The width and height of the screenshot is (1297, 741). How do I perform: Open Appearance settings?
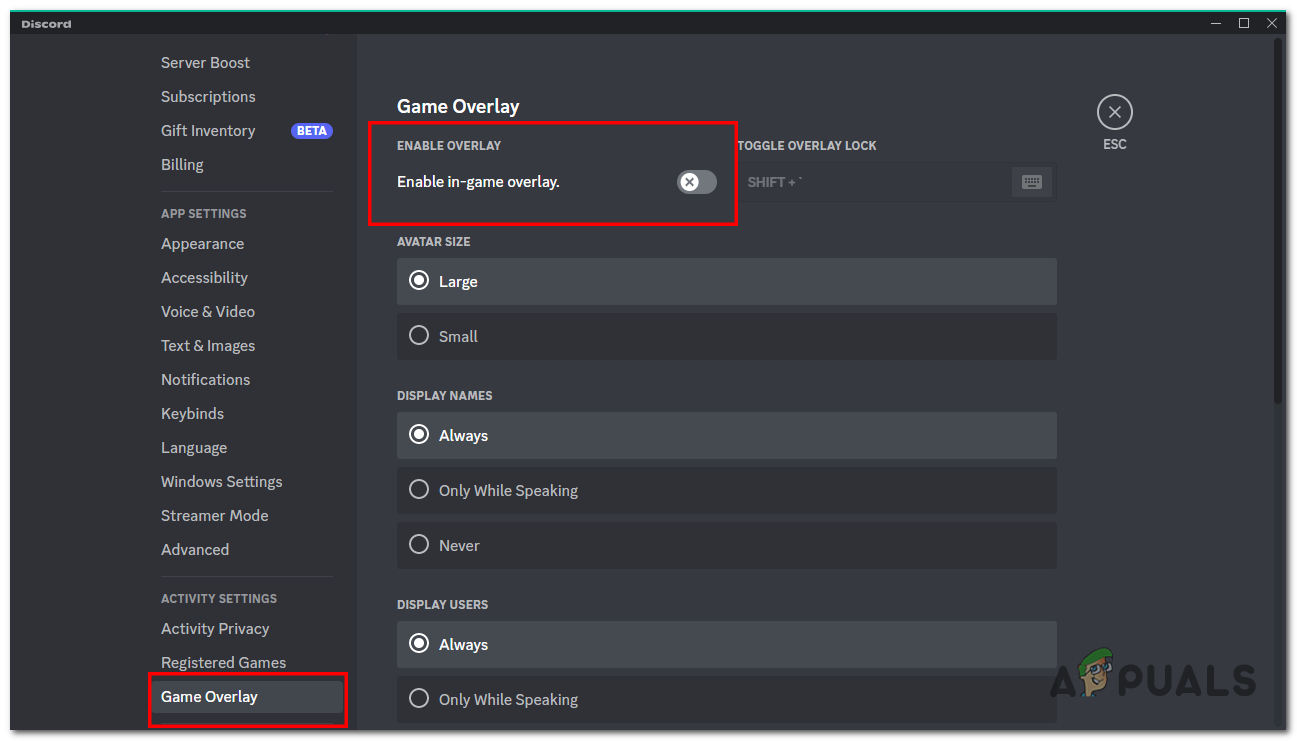[202, 243]
